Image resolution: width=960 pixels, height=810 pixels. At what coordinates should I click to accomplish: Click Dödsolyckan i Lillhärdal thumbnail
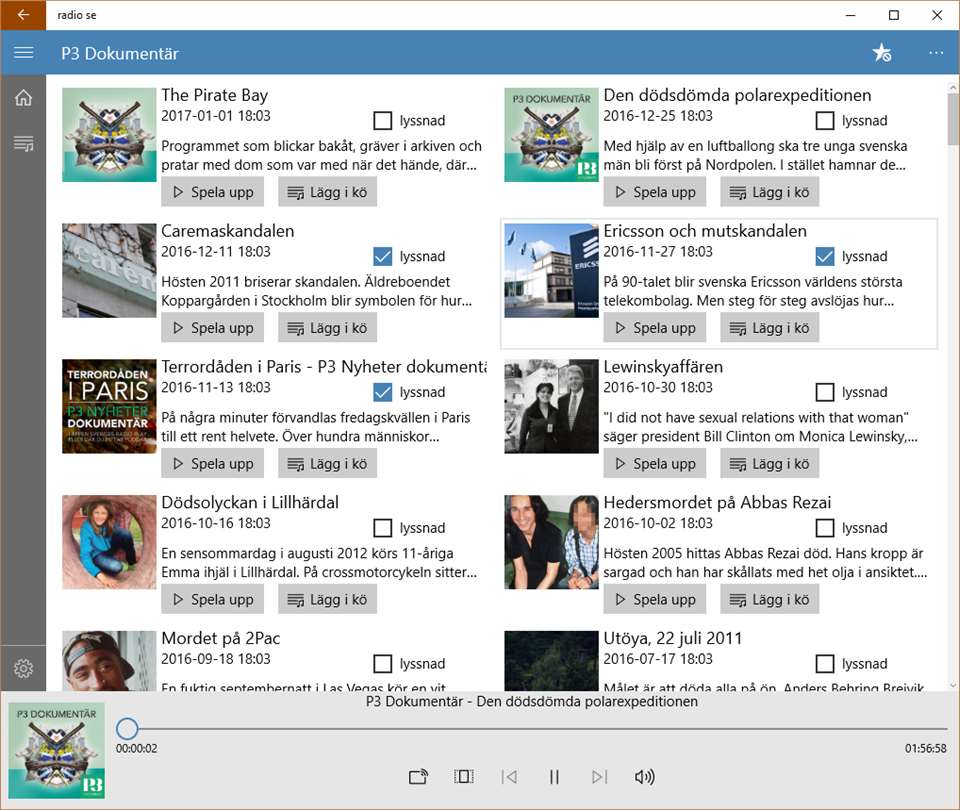(x=109, y=542)
